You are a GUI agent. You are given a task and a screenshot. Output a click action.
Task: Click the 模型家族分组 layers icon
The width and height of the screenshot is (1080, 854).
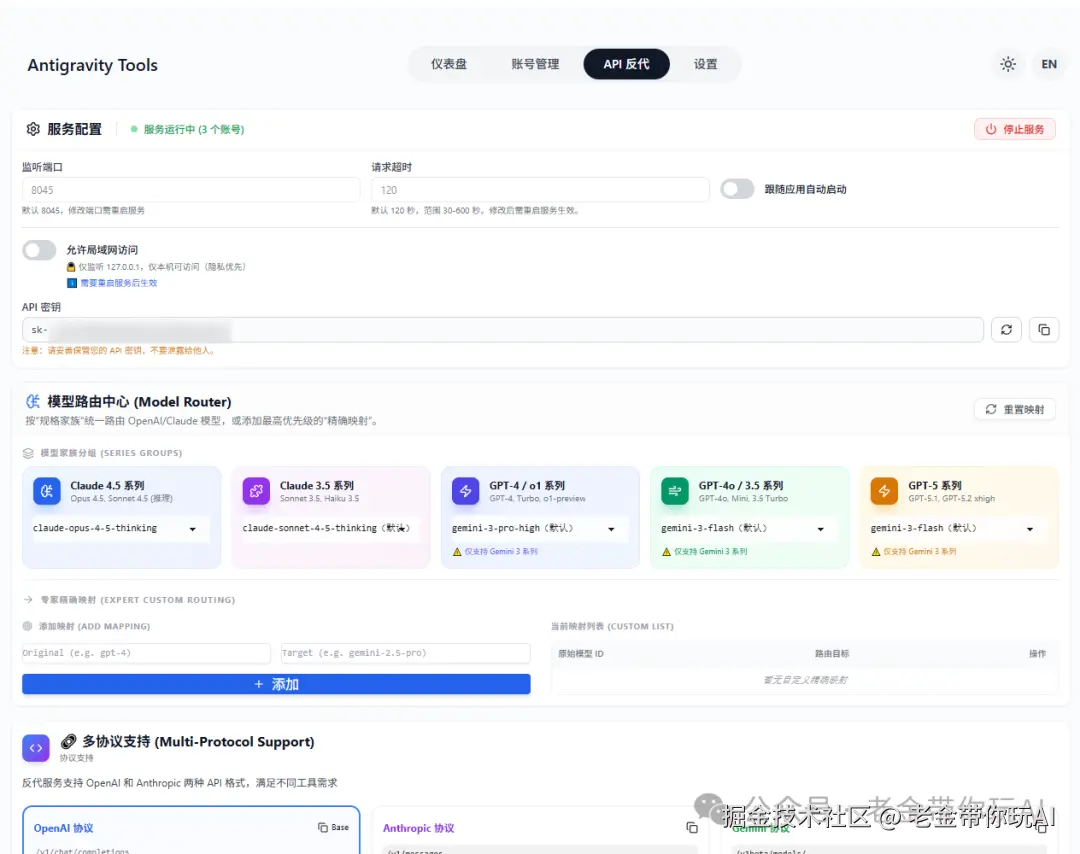28,453
